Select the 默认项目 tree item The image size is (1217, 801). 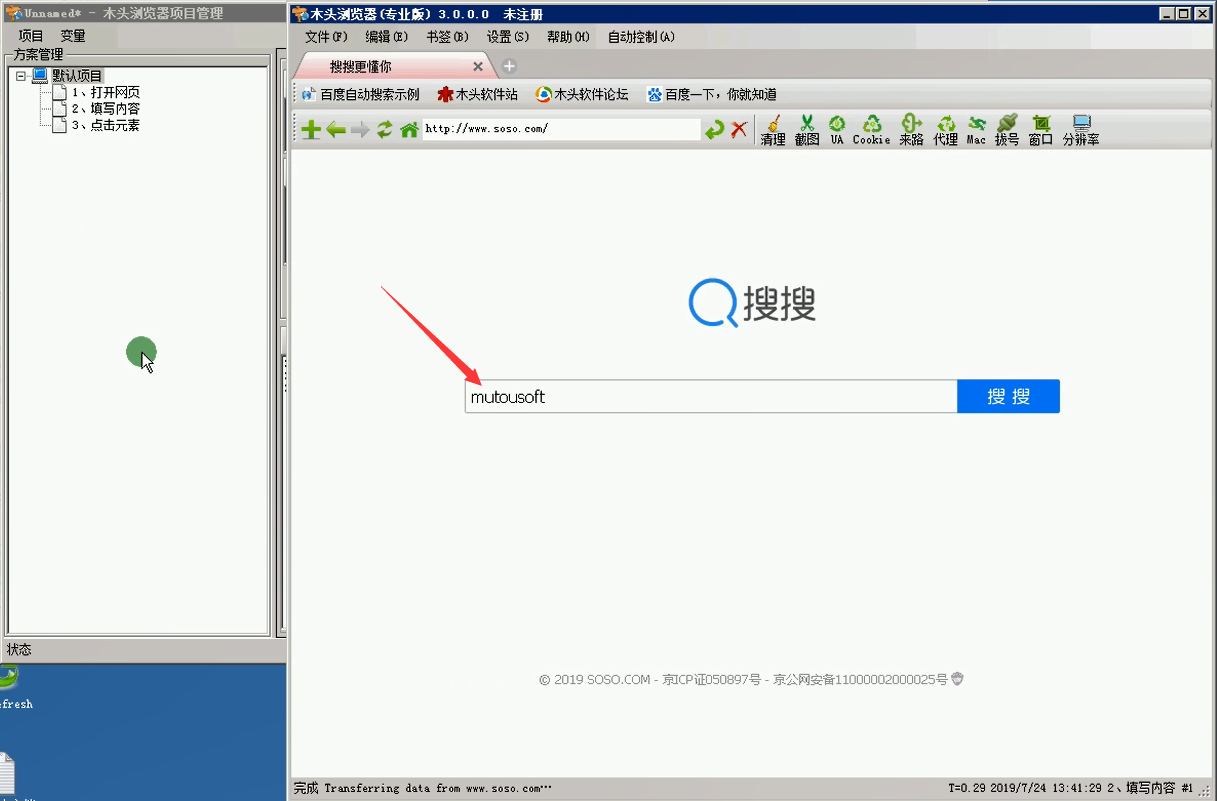pos(77,76)
